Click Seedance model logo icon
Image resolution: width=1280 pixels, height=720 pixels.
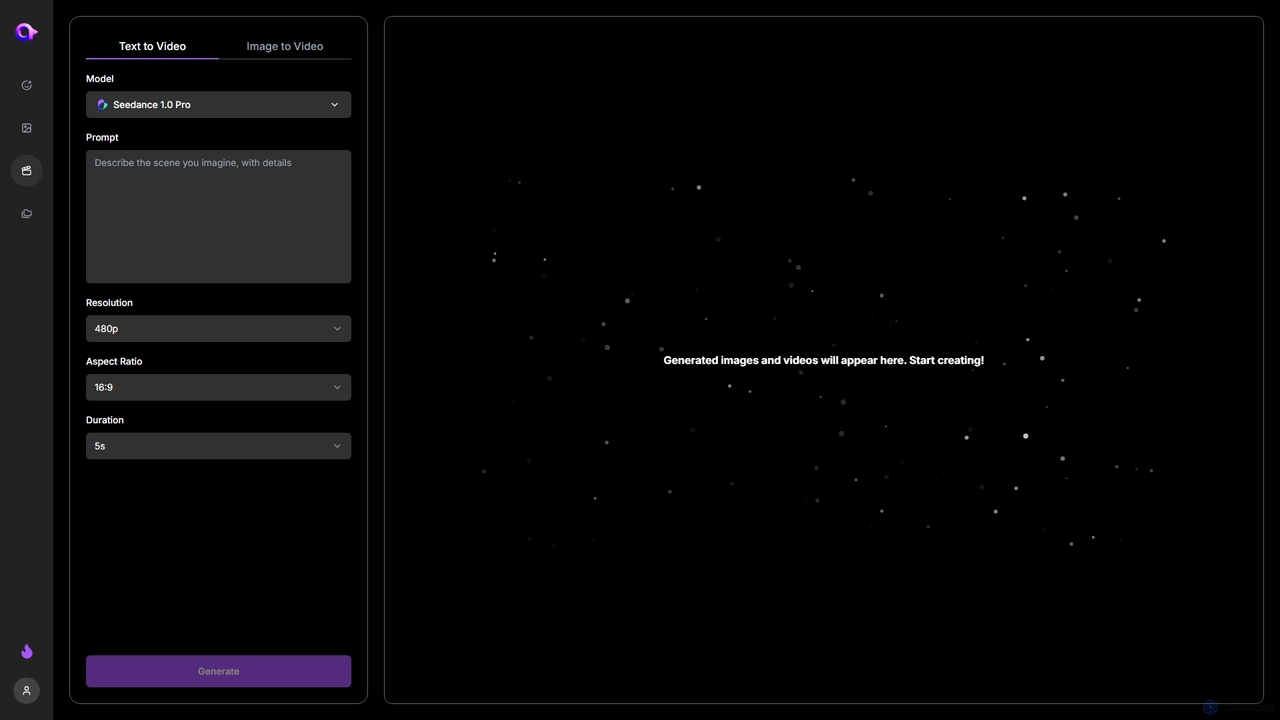pos(102,105)
